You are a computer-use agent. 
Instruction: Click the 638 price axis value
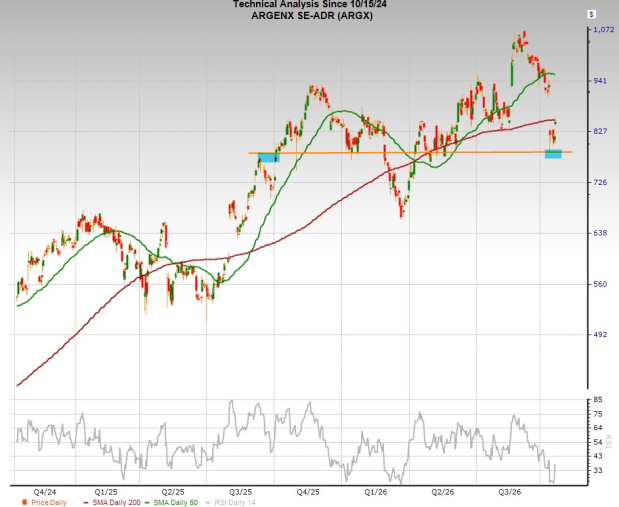point(600,233)
